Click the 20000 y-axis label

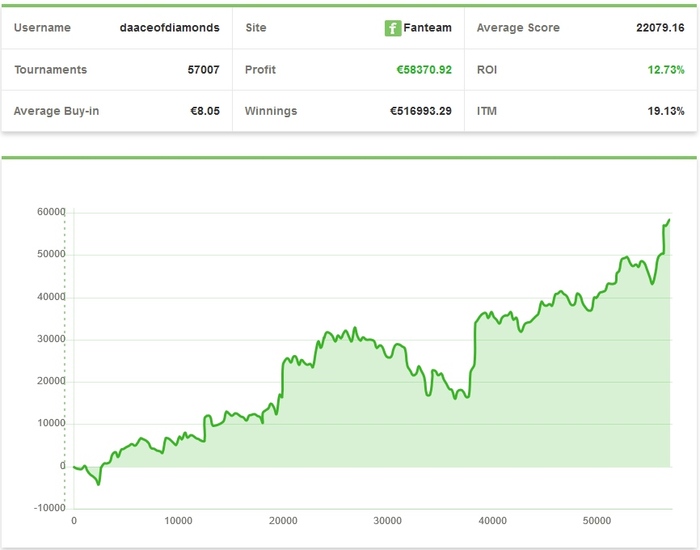51,381
